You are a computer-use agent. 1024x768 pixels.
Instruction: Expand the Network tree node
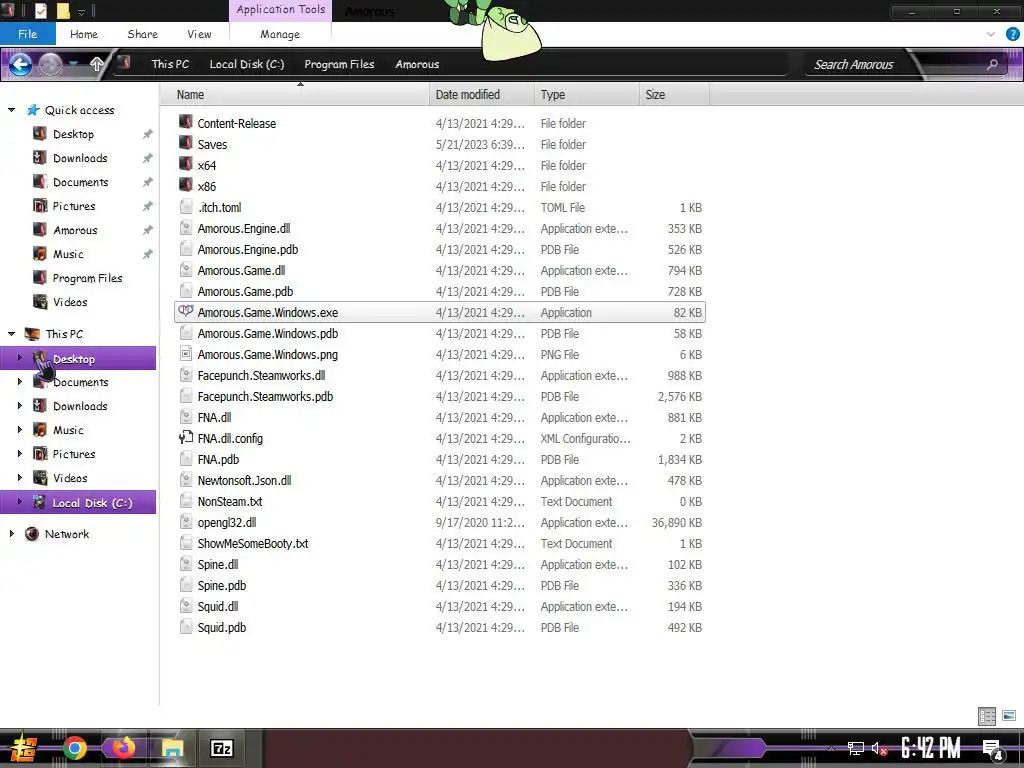pyautogui.click(x=11, y=534)
